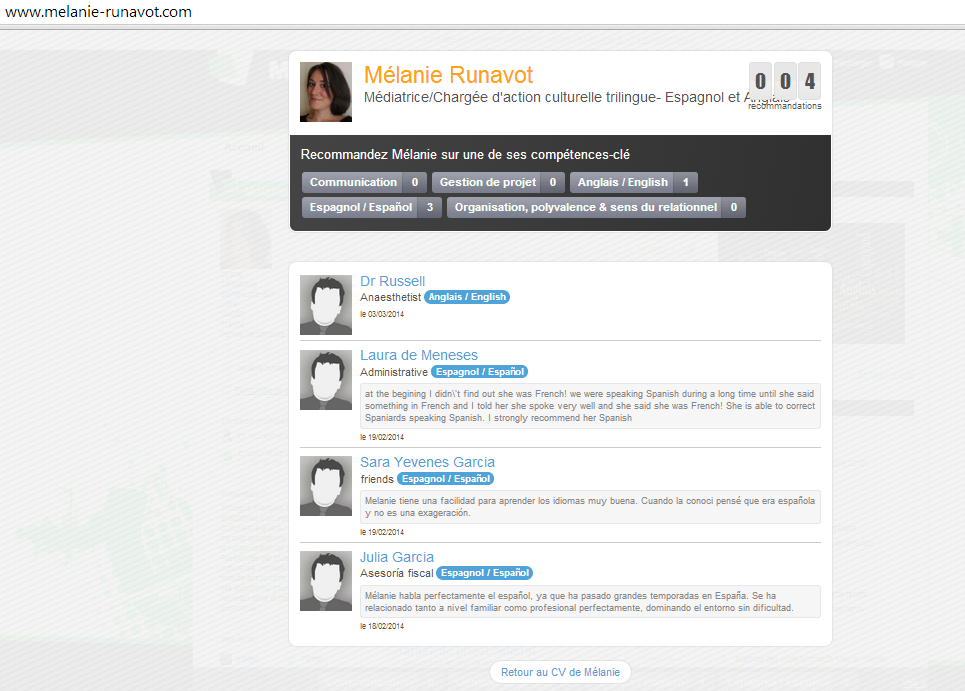The height and width of the screenshot is (691, 965).
Task: Click the recommendations counter showing 004
Action: tap(785, 82)
